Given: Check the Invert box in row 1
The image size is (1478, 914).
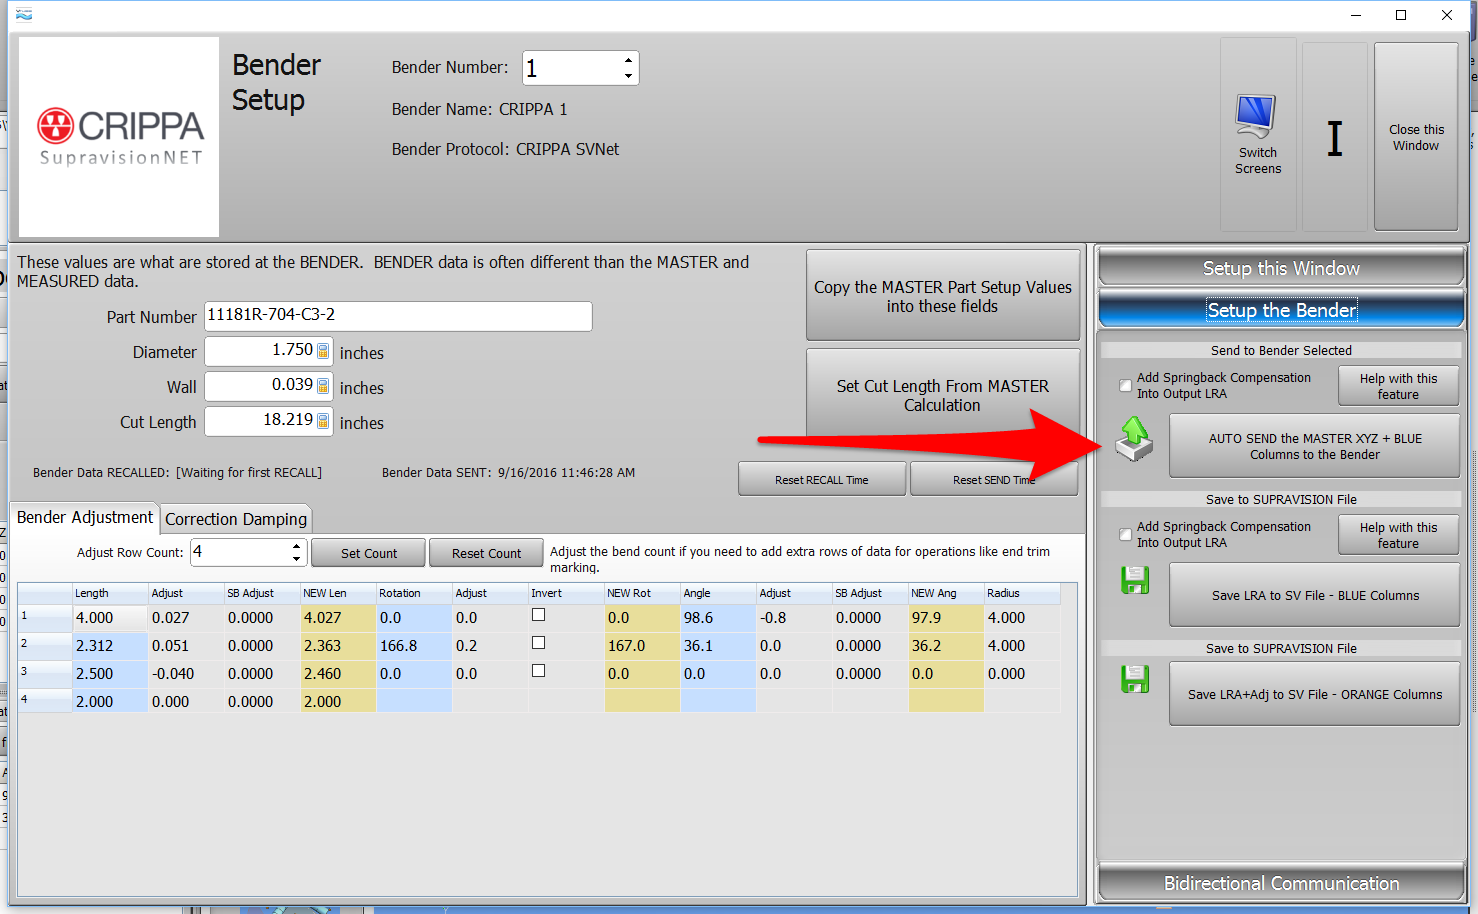Looking at the screenshot, I should click(x=538, y=615).
